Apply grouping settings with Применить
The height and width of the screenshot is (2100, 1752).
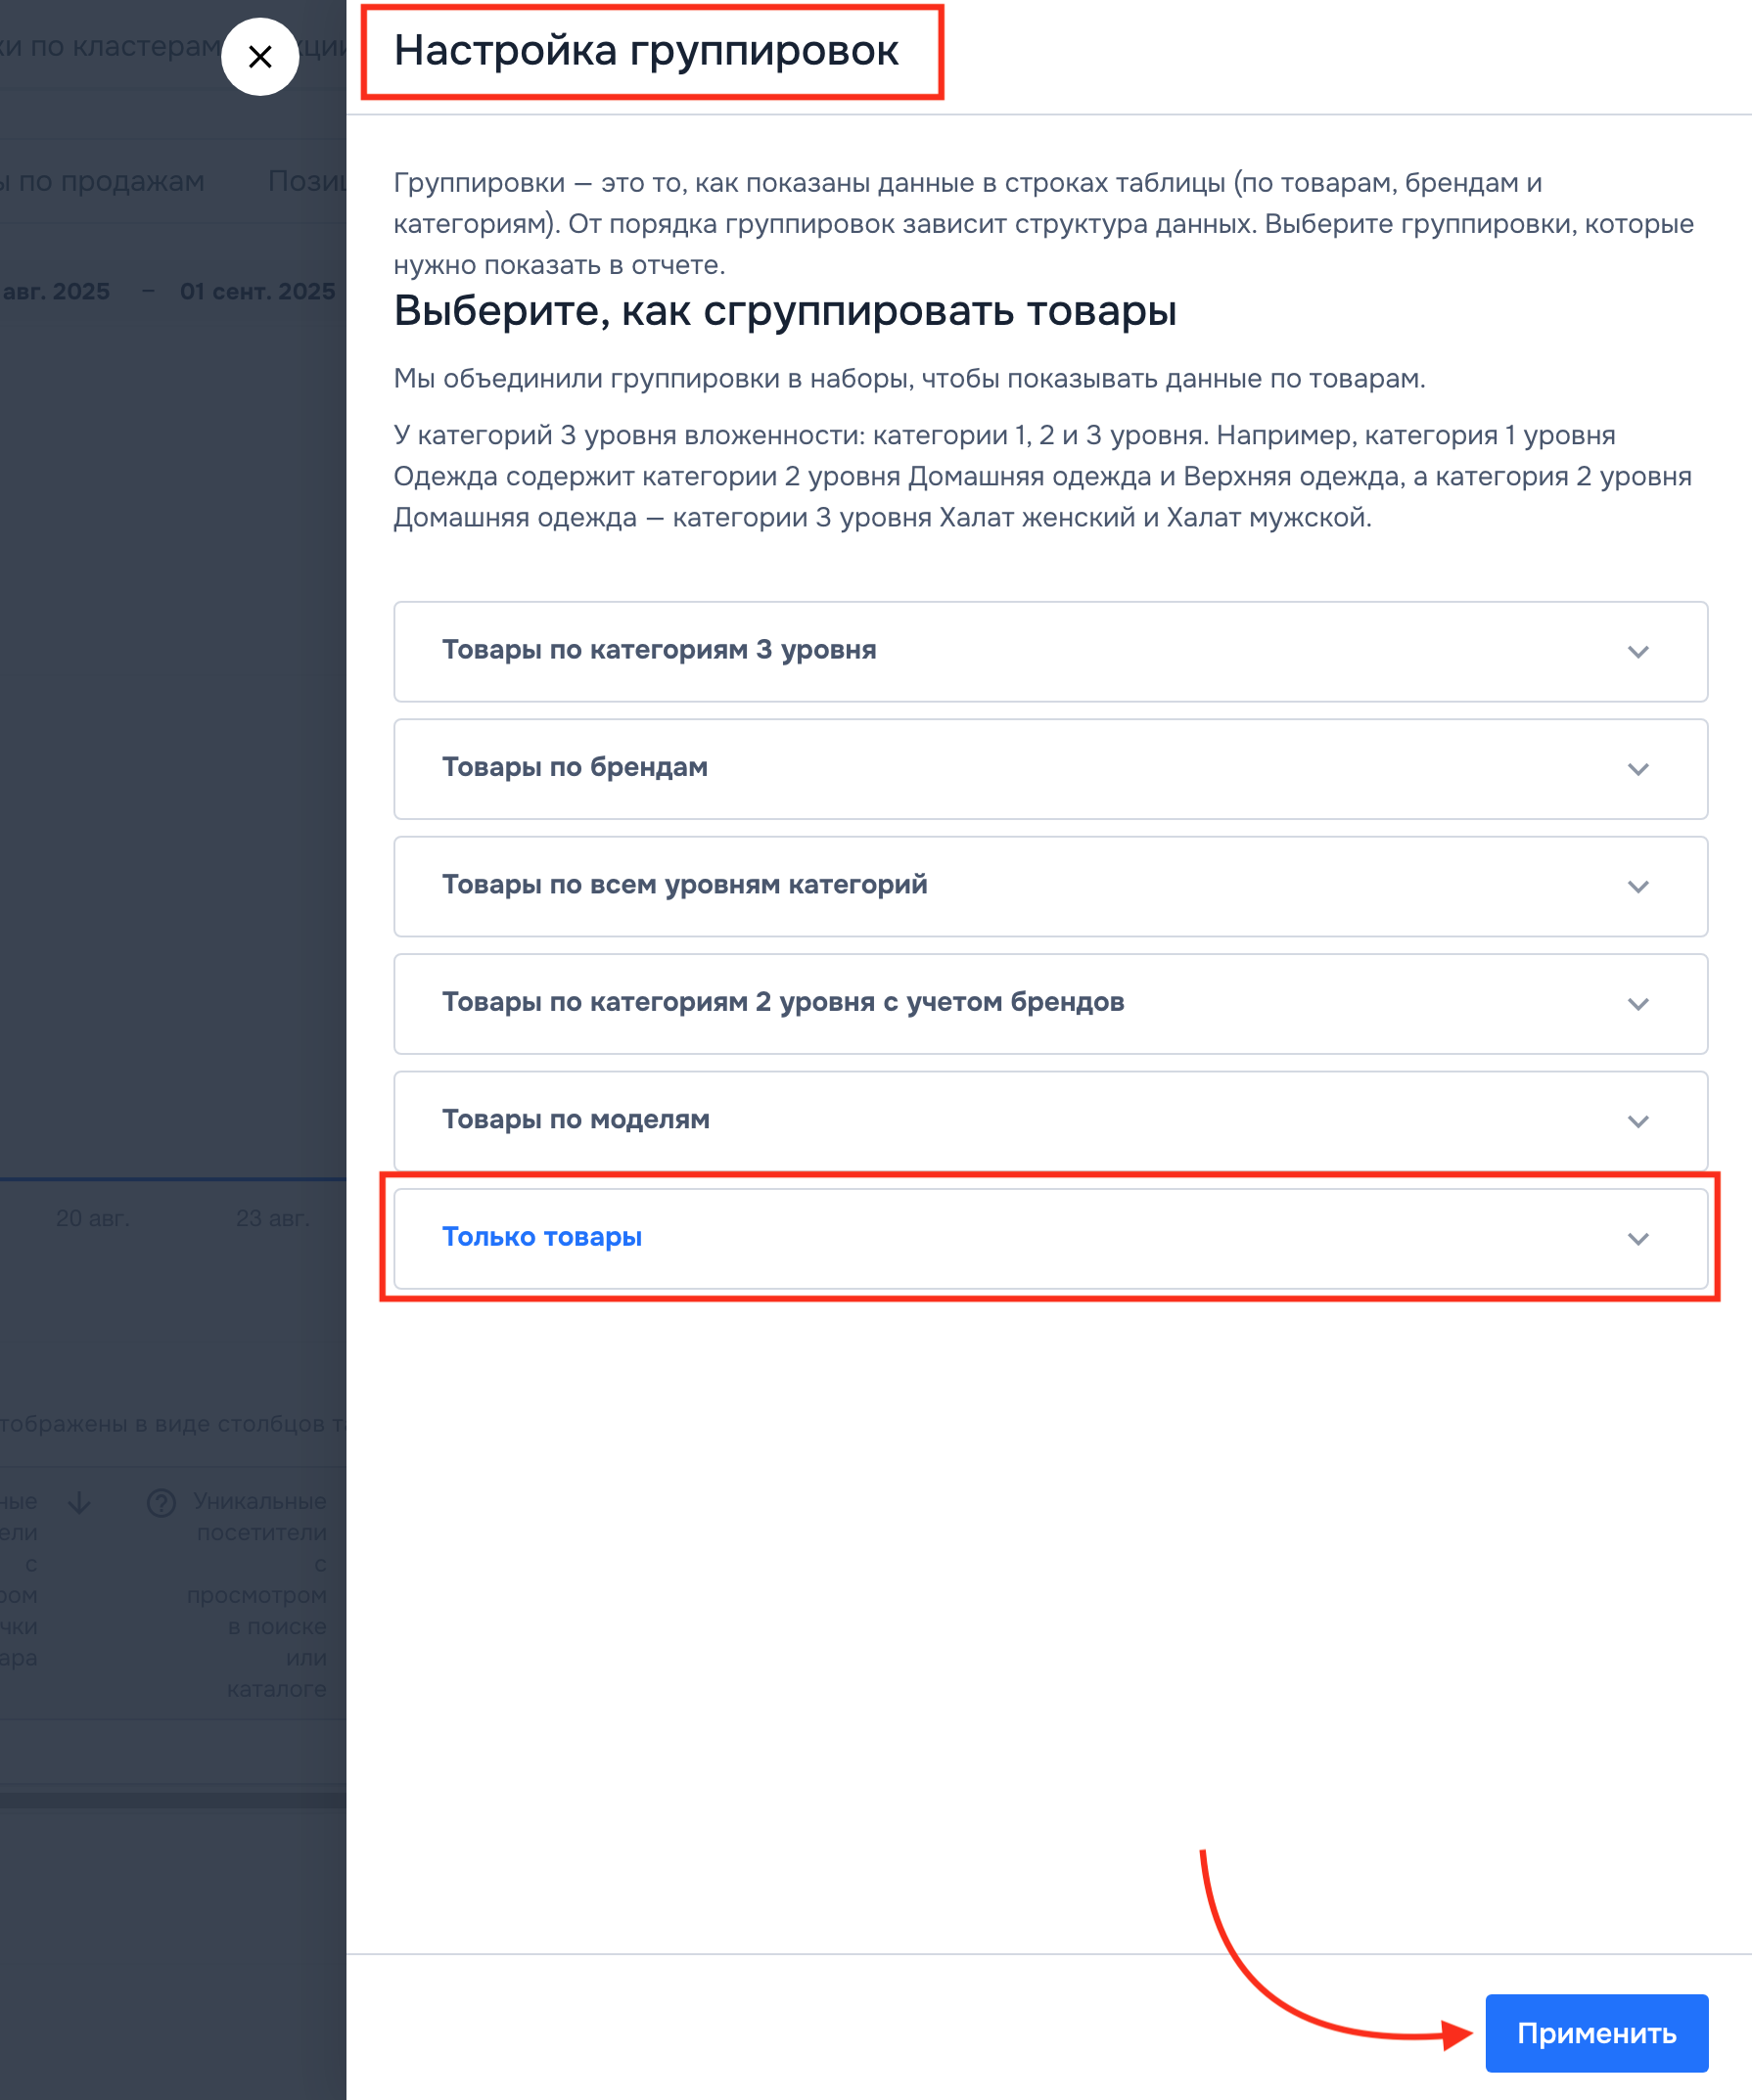pos(1597,2032)
